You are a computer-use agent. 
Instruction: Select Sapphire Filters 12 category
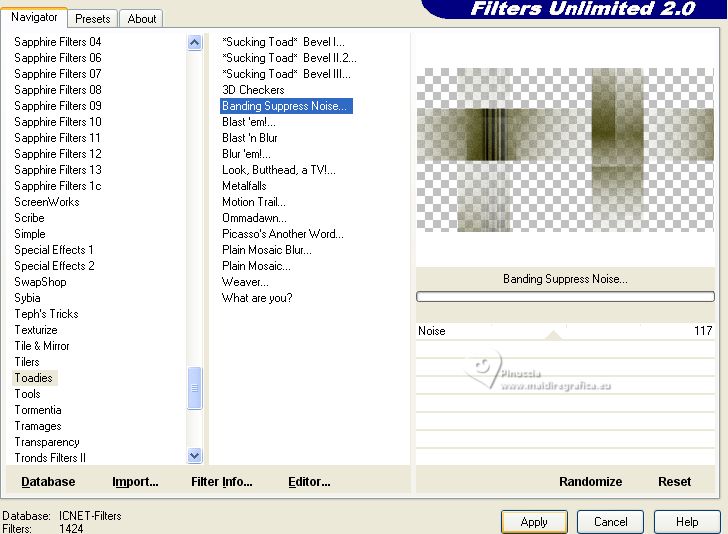(x=58, y=154)
